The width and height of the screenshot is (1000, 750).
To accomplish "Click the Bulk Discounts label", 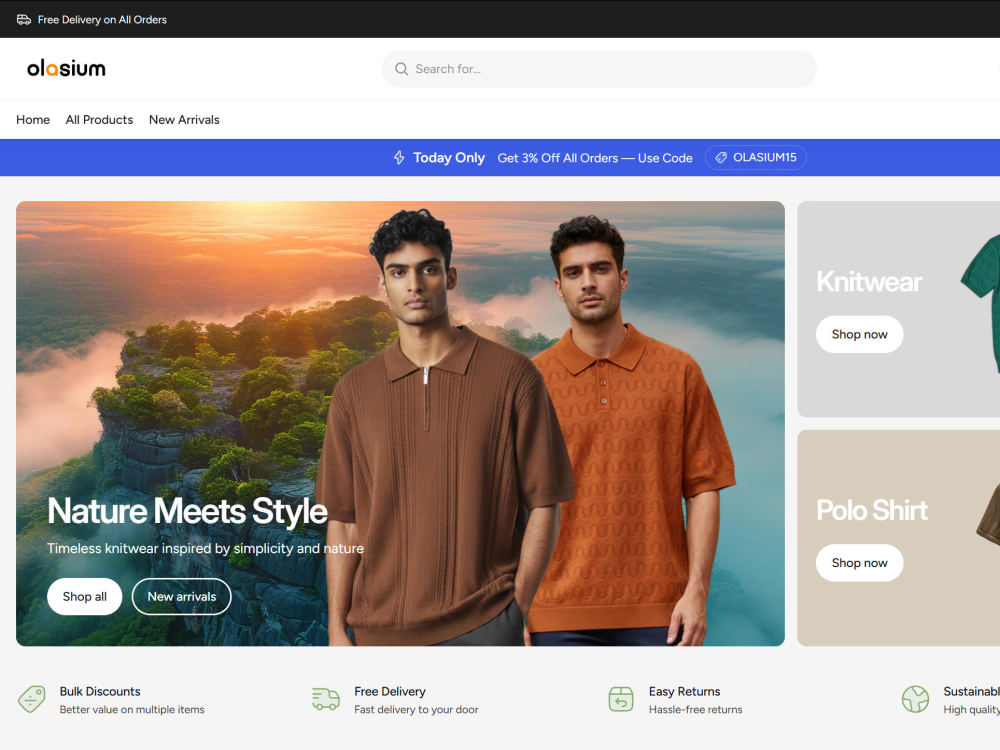I will (100, 691).
